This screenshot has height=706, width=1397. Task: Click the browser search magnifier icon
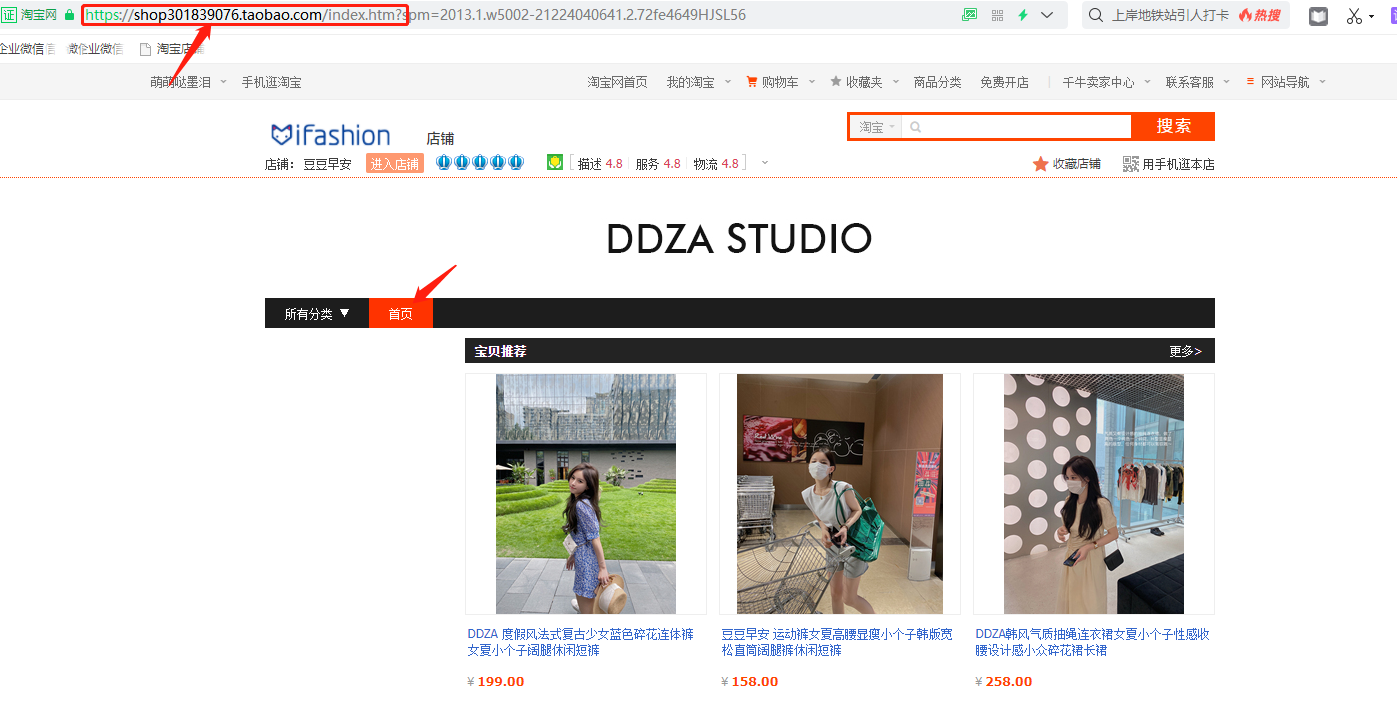coord(1096,15)
